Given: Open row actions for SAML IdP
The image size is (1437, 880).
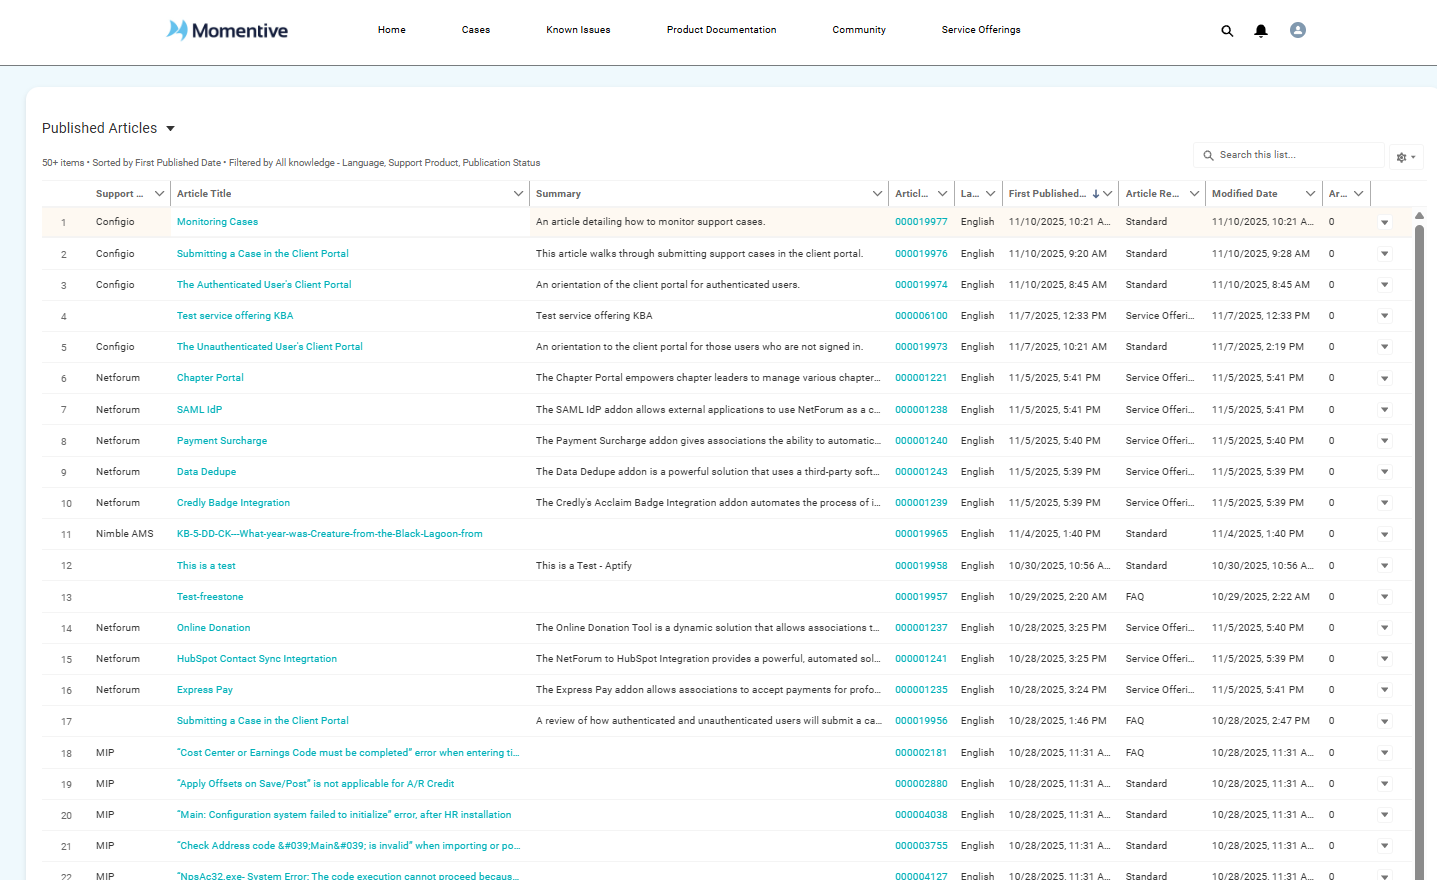Looking at the screenshot, I should coord(1385,410).
